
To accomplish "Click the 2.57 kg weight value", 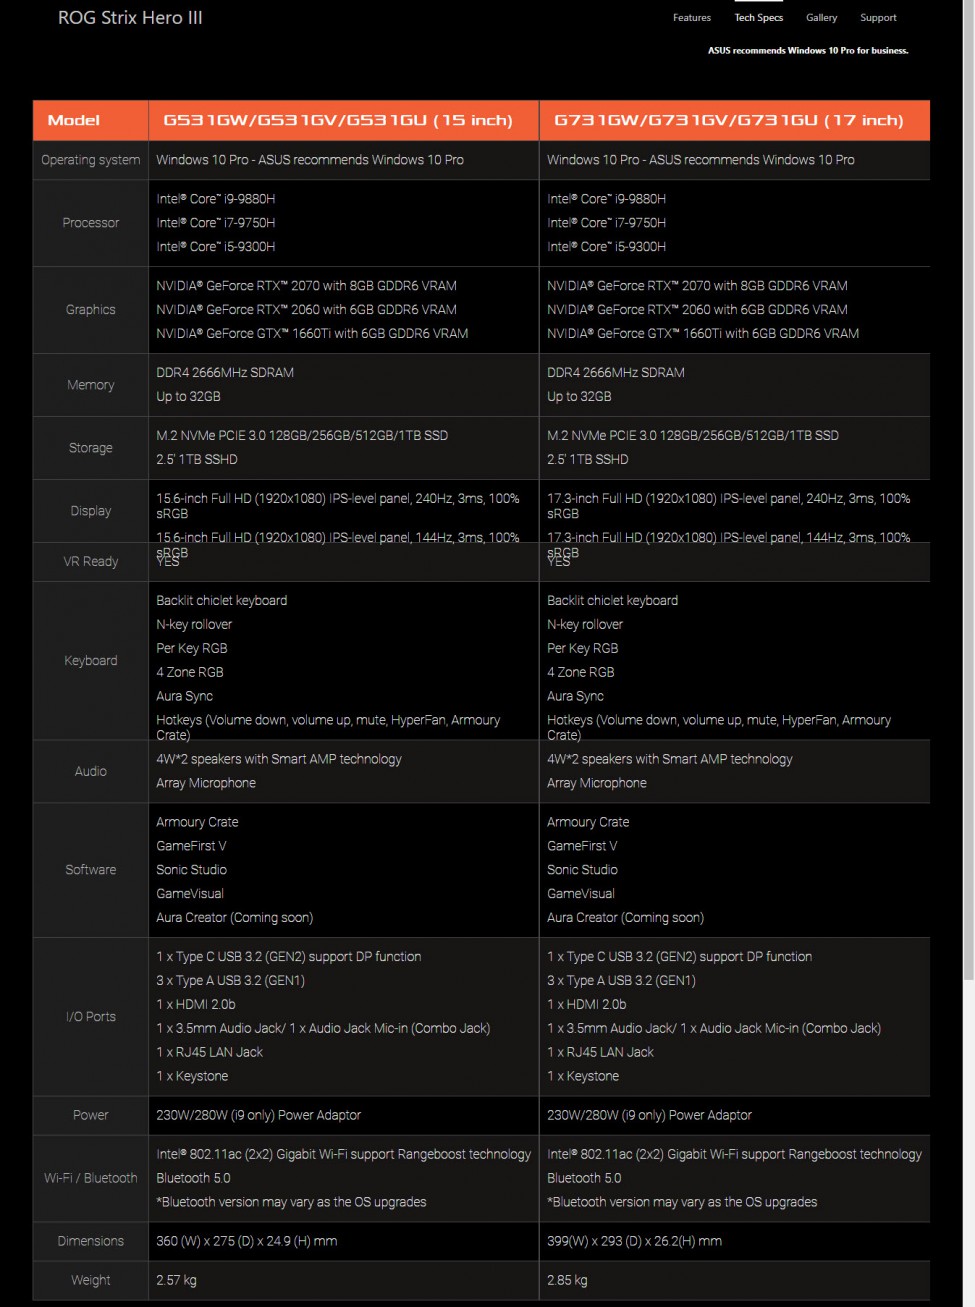I will point(176,1280).
